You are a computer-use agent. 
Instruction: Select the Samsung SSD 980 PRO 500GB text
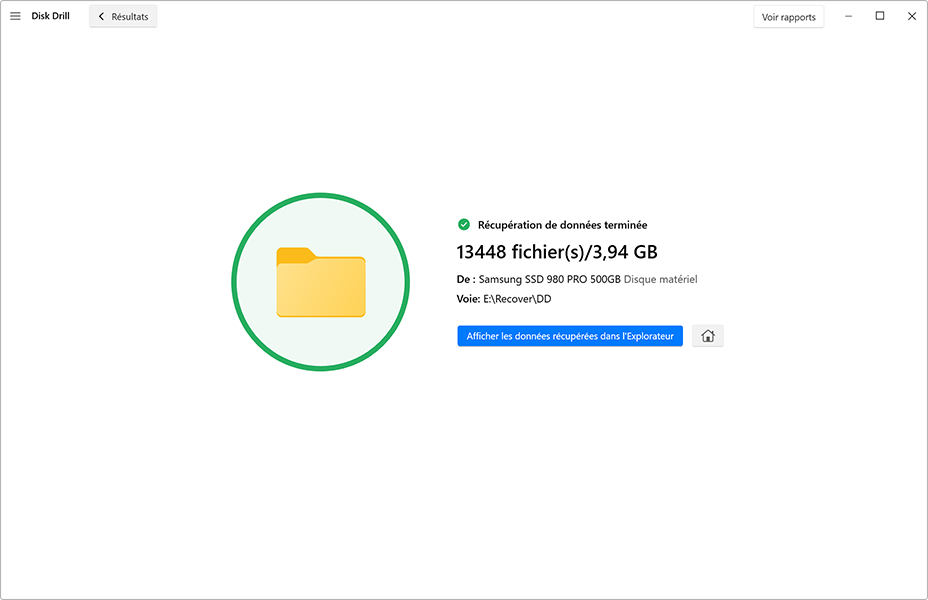pyautogui.click(x=550, y=279)
